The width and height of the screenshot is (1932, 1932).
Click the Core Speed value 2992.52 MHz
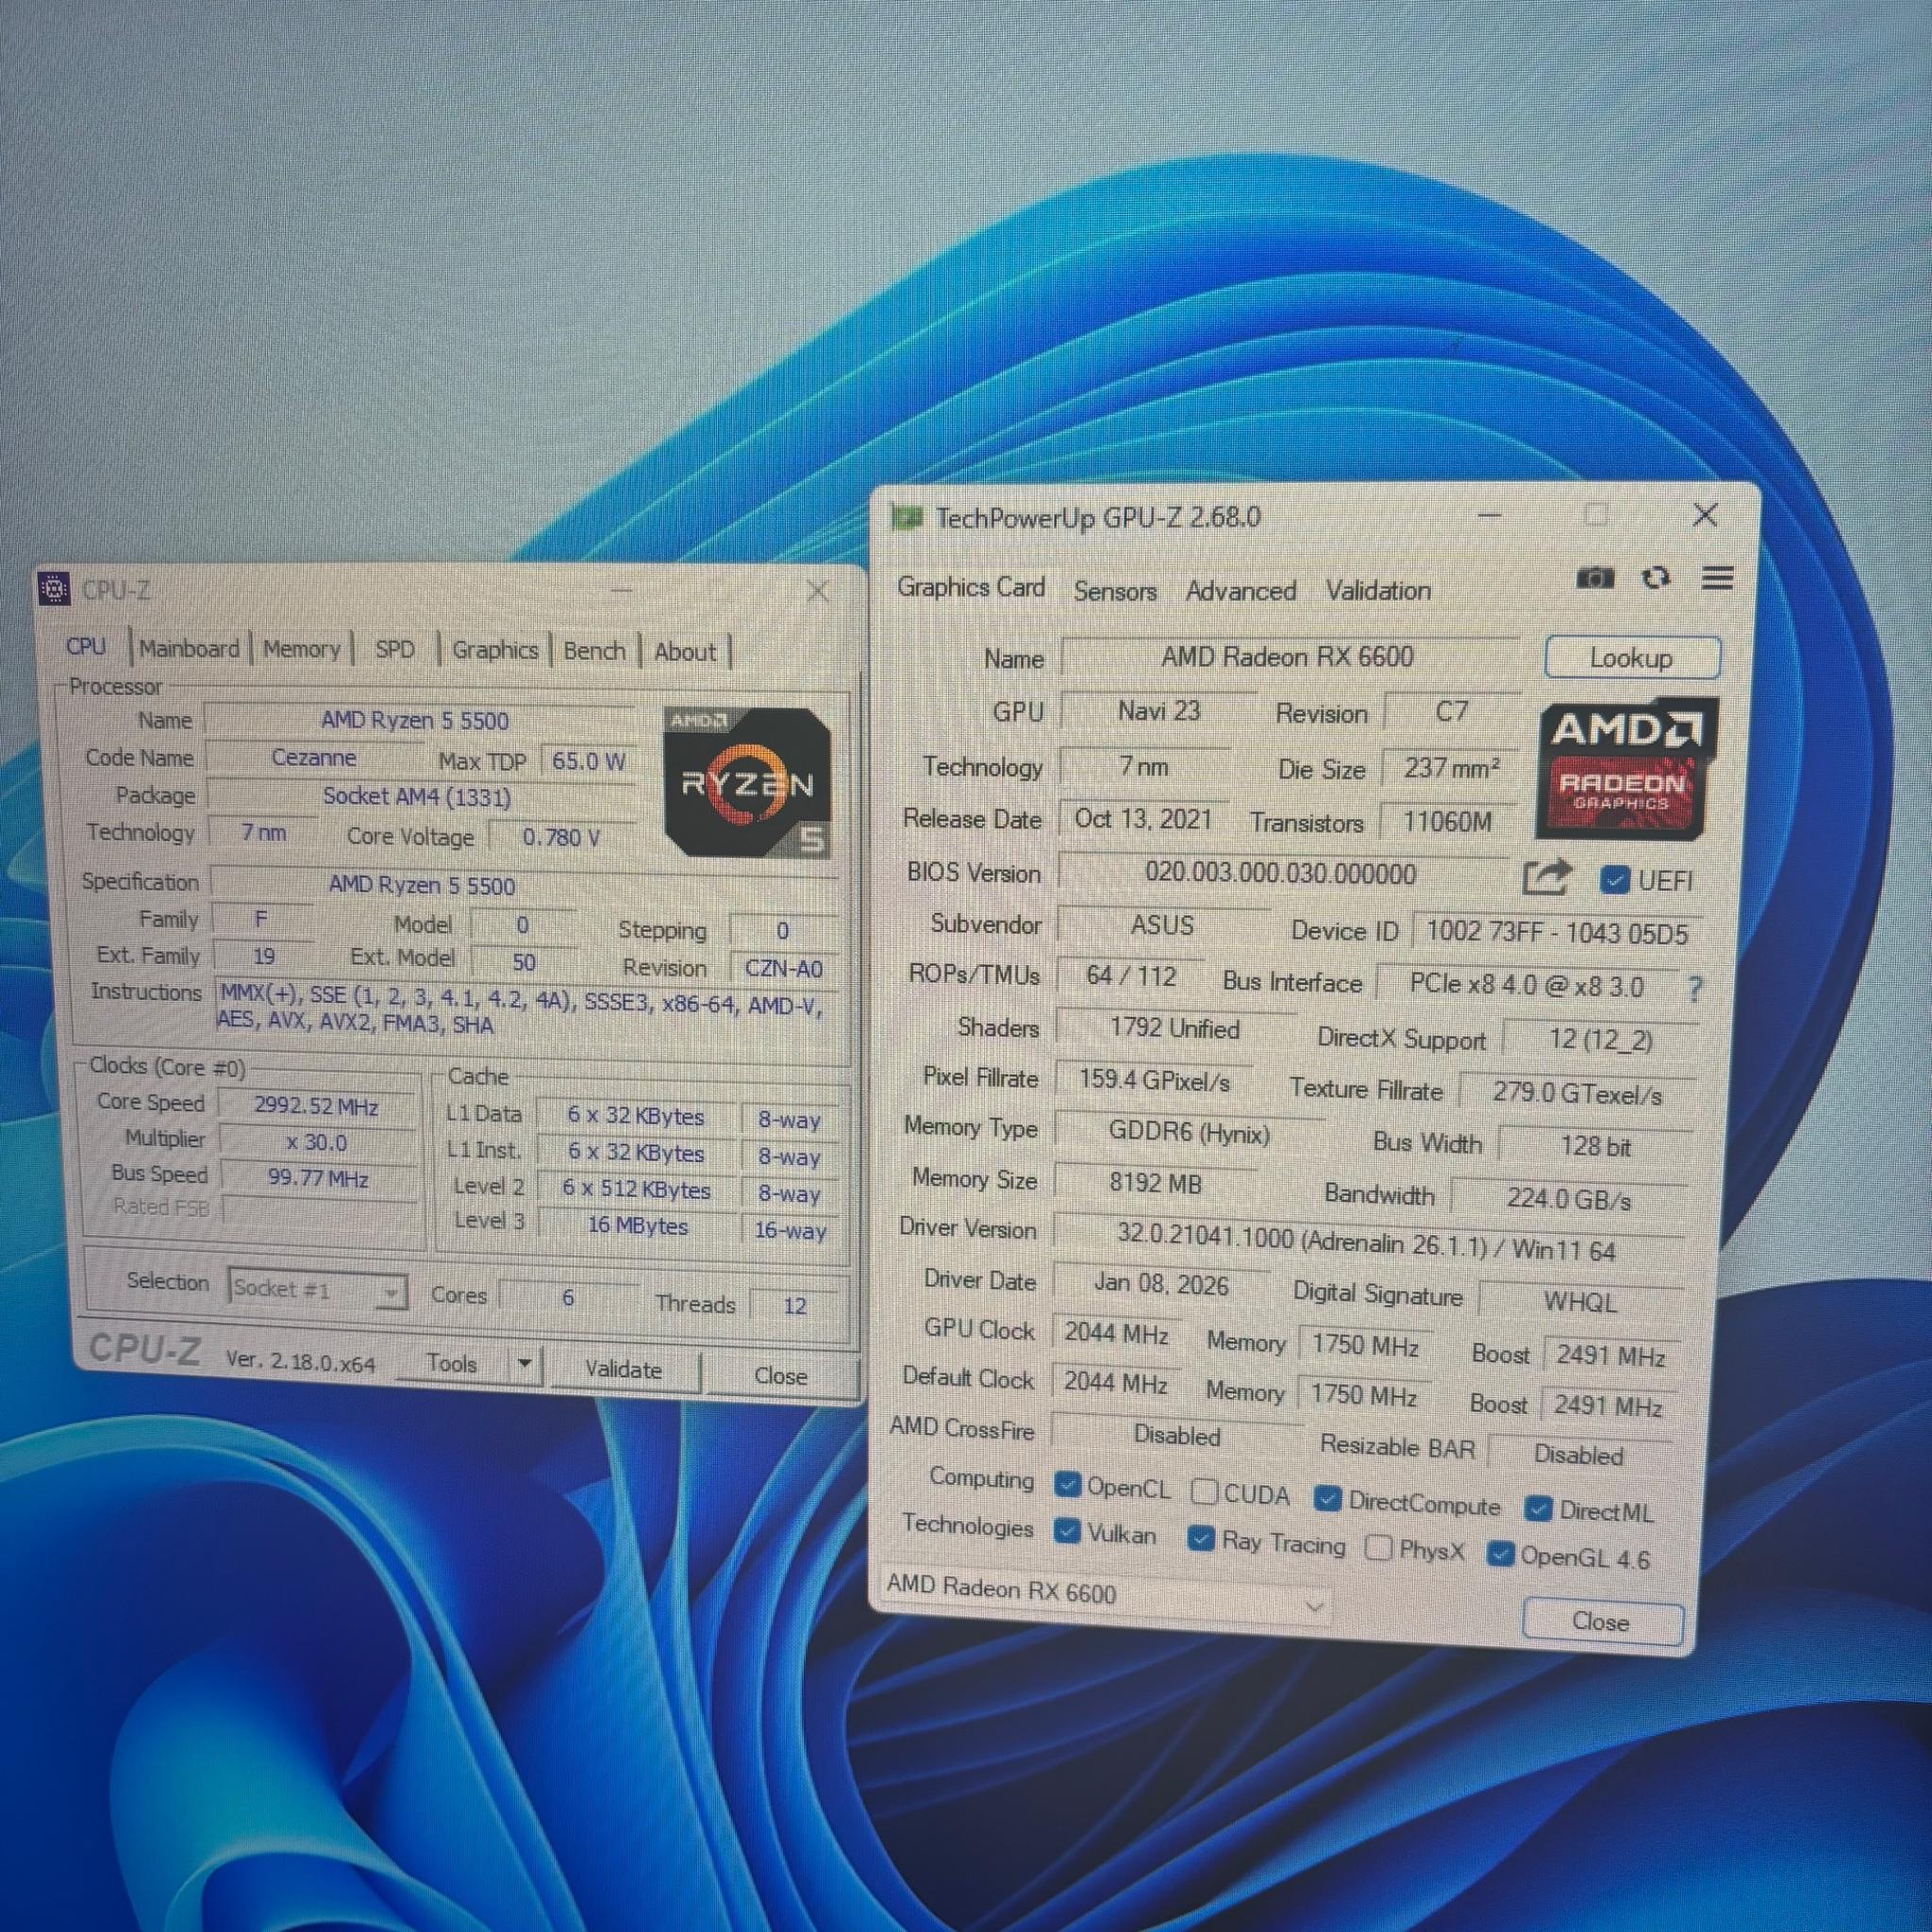point(316,1106)
